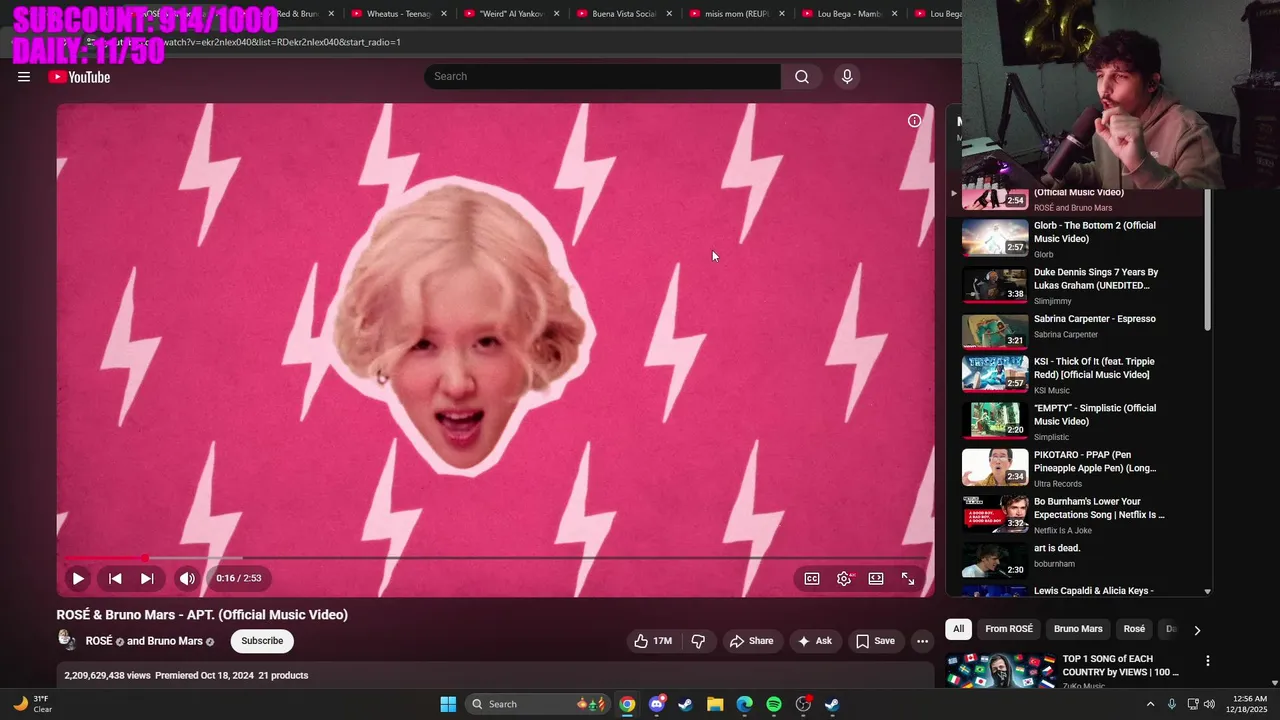Click the search magnifier button
The width and height of the screenshot is (1280, 720).
pyautogui.click(x=802, y=77)
